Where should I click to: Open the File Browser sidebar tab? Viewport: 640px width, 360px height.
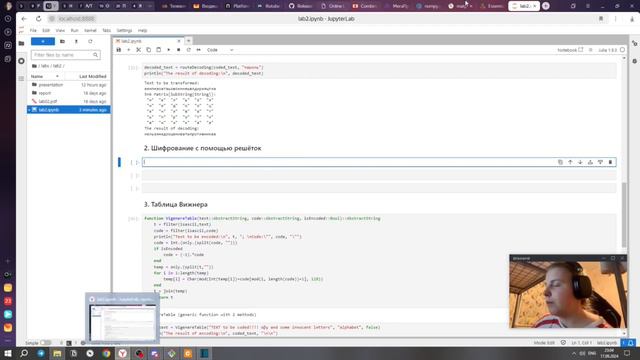(22, 43)
